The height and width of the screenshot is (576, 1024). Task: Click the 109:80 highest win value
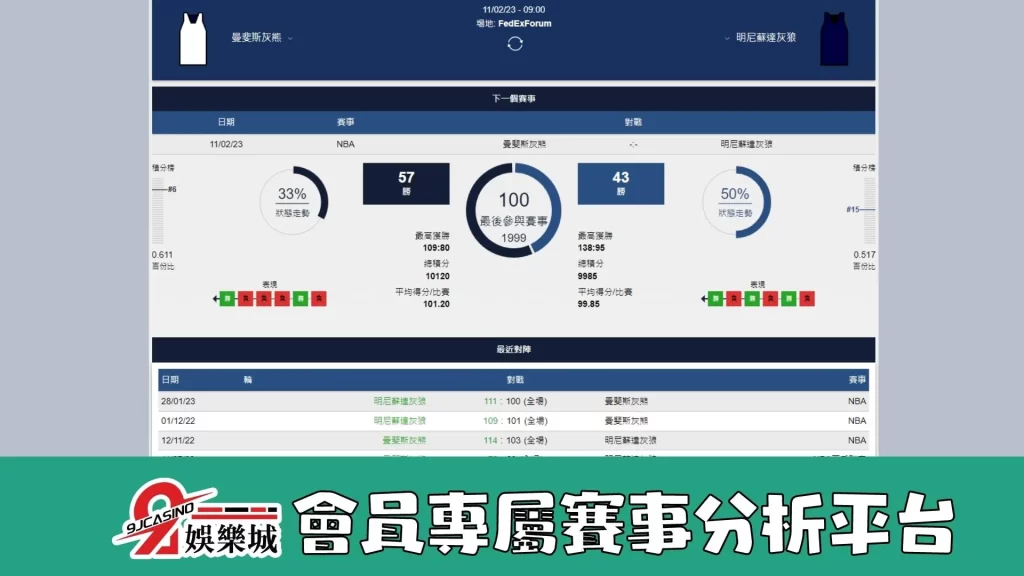coord(436,248)
